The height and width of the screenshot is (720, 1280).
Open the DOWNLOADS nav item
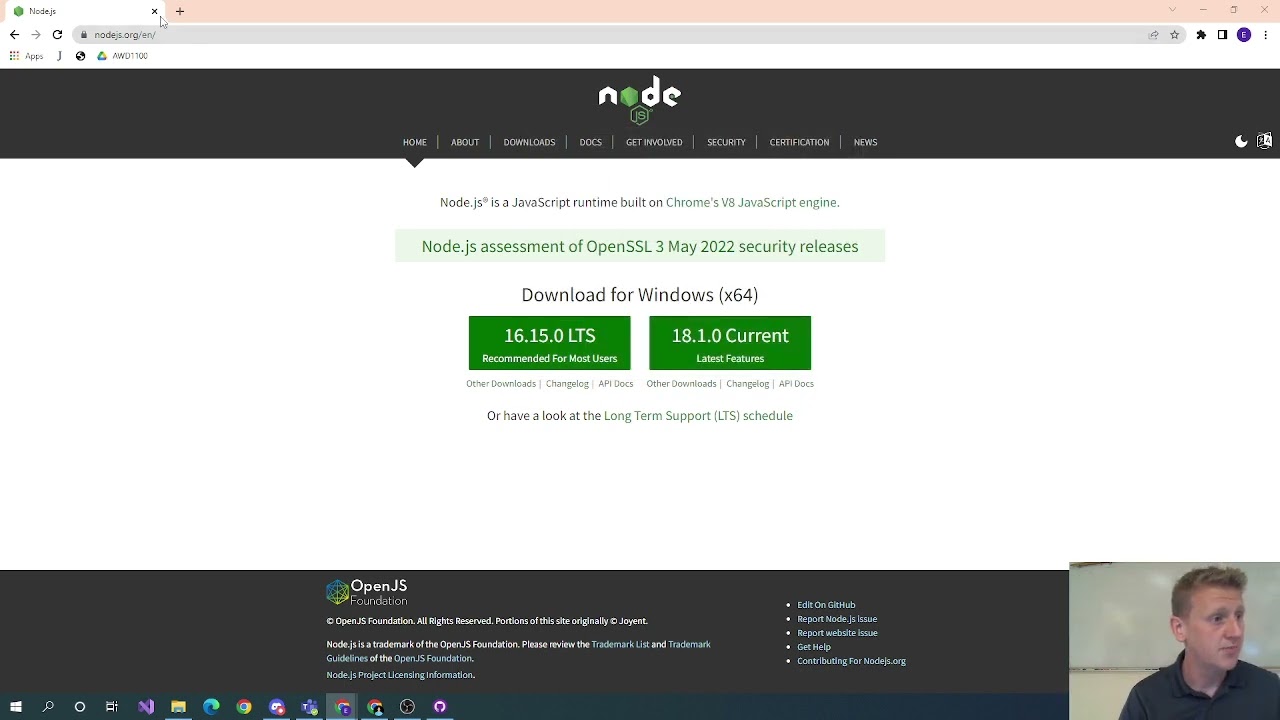point(529,142)
